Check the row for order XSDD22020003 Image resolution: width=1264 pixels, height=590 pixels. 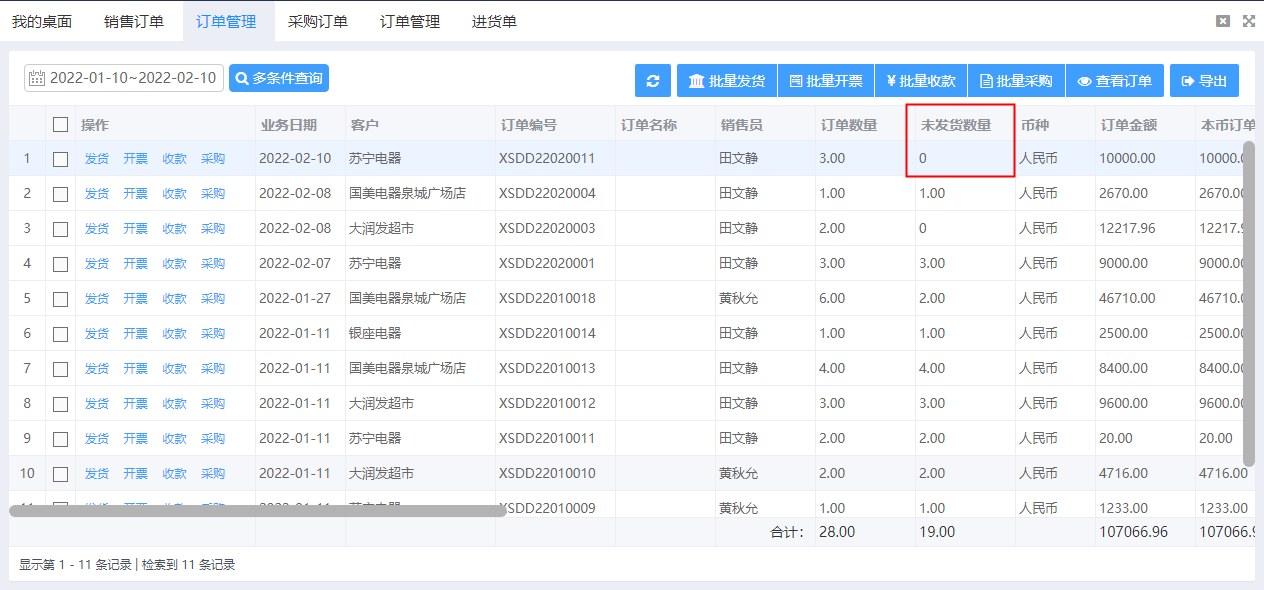click(x=61, y=229)
